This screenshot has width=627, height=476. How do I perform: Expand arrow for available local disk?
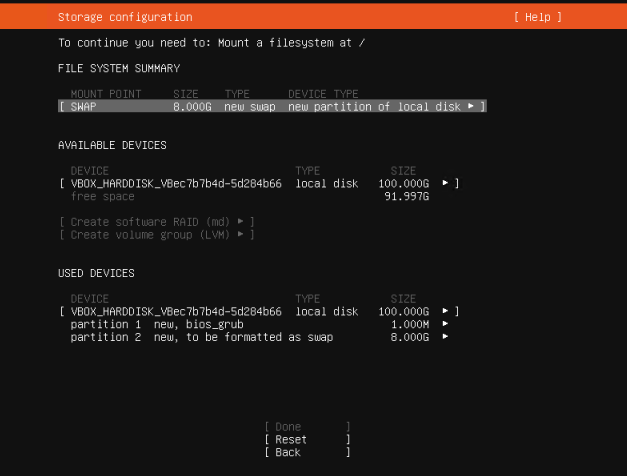pos(445,183)
